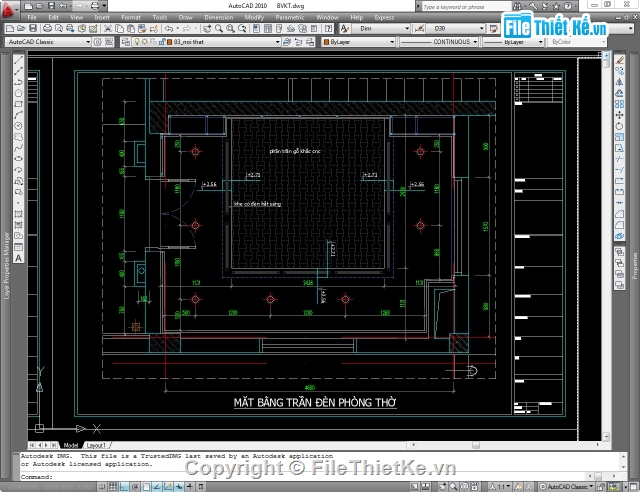Toggle Polar Tracking in status bar
This screenshot has height=492, width=640.
(x=135, y=487)
